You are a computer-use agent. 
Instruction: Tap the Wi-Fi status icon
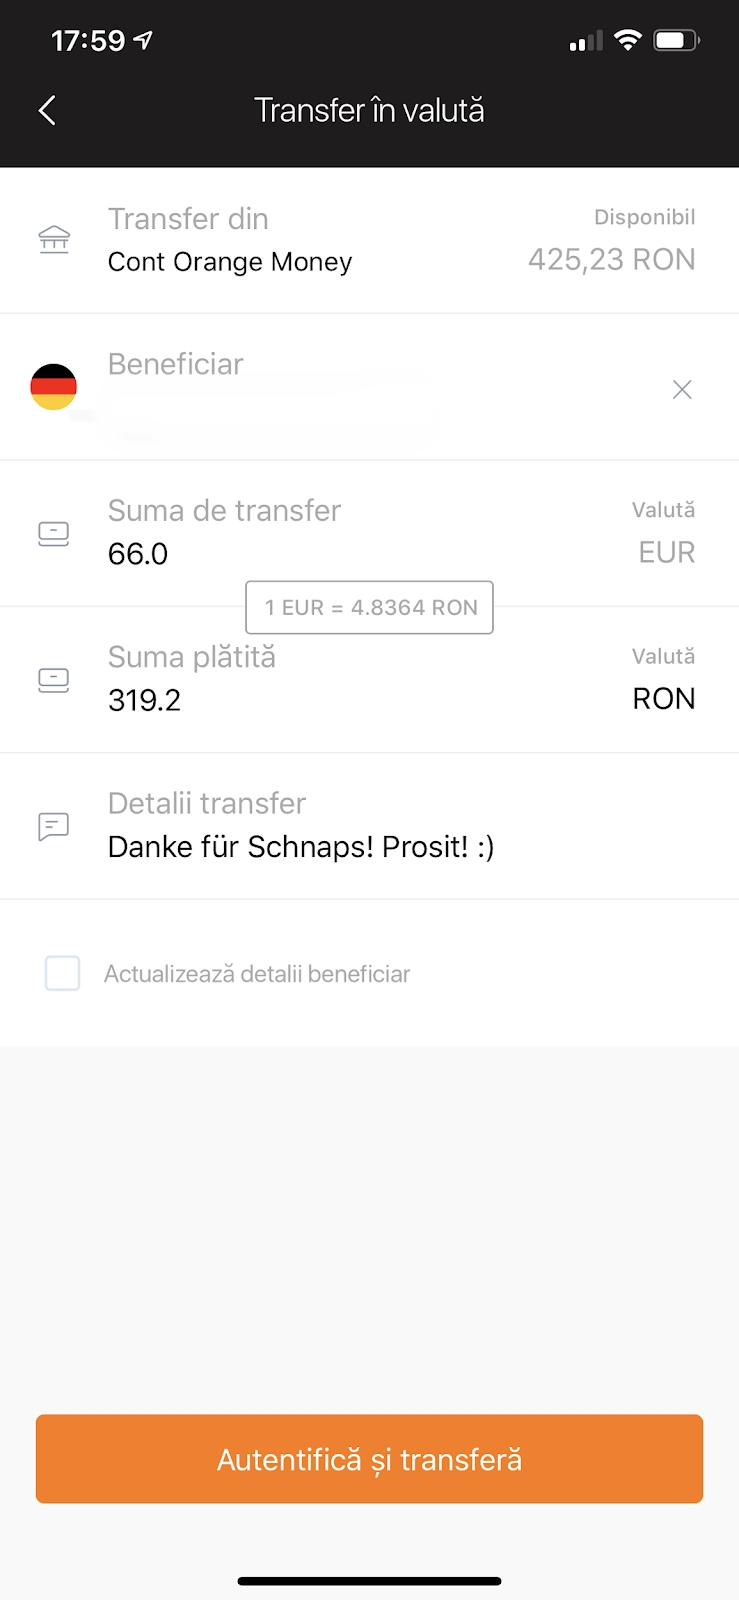tap(627, 40)
